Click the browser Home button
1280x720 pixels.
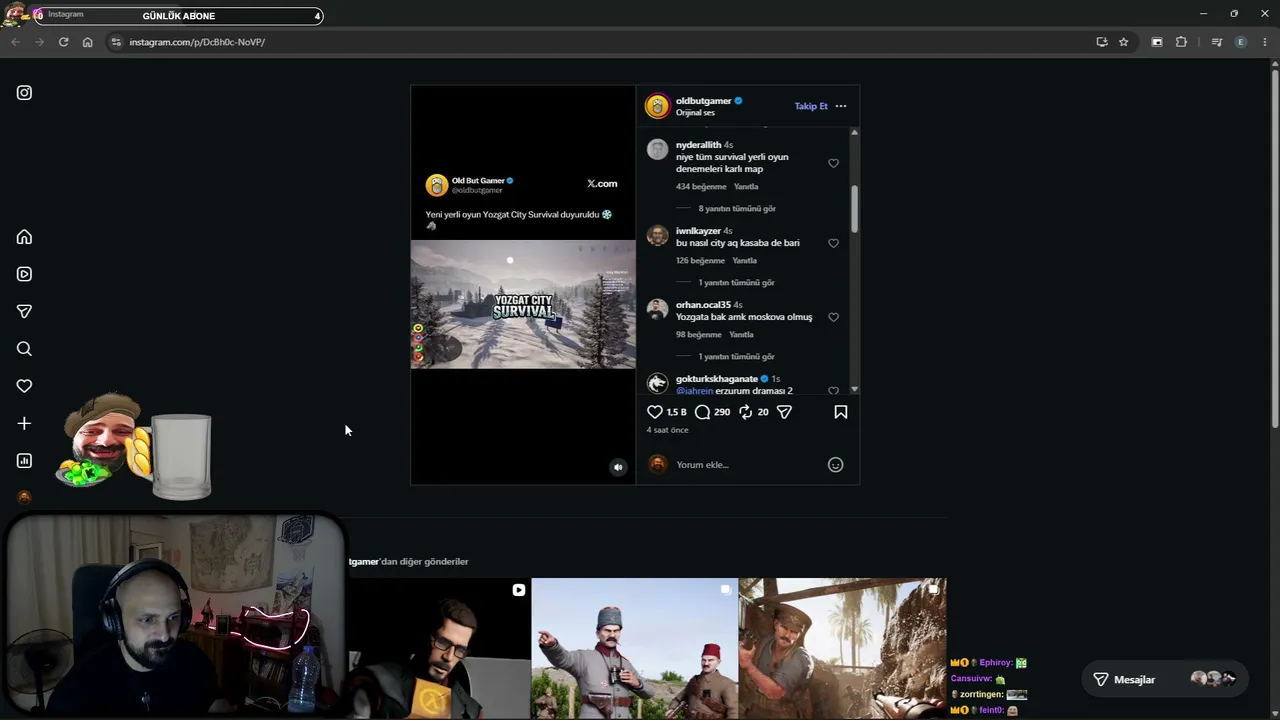pos(87,42)
